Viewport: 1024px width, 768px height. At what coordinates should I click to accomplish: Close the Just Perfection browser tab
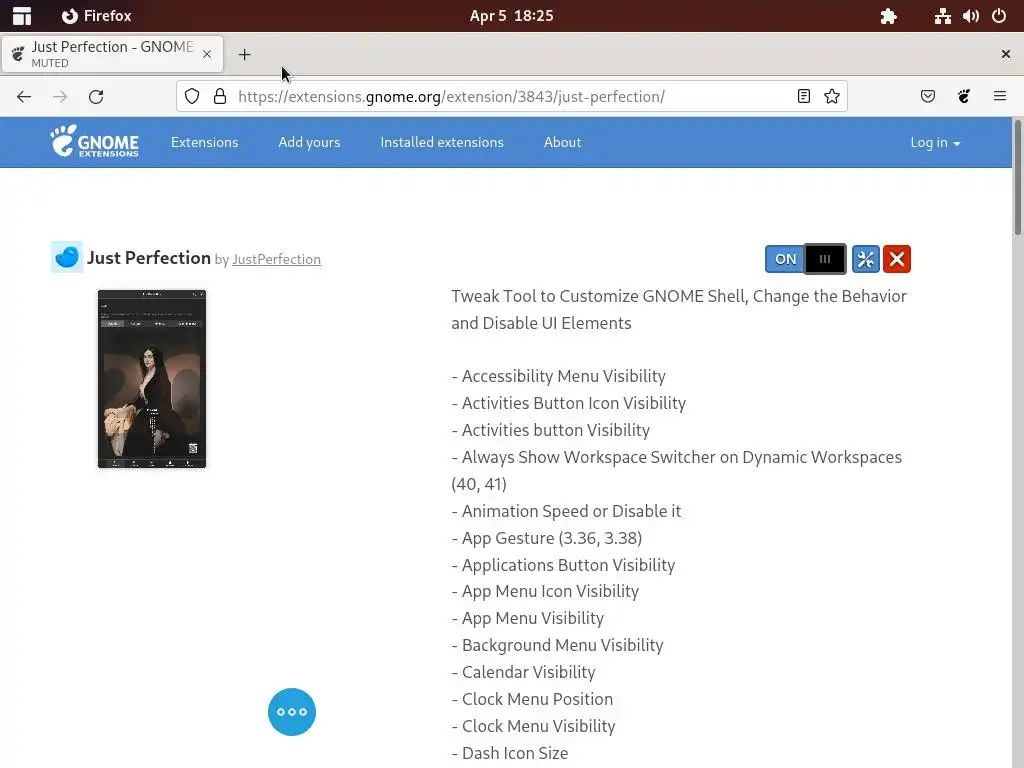coord(207,54)
